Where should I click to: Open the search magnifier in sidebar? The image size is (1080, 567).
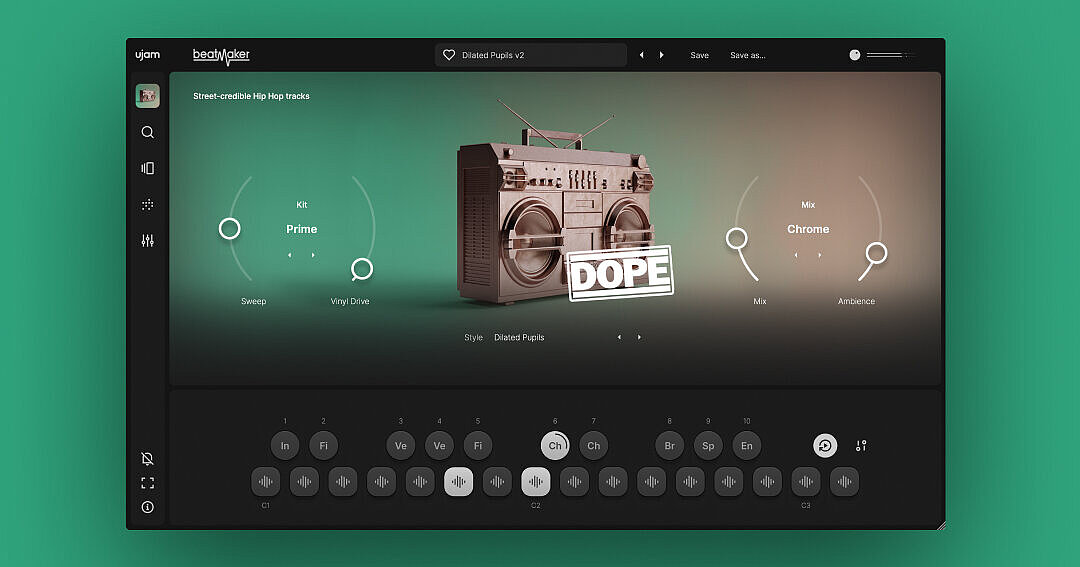[x=148, y=132]
